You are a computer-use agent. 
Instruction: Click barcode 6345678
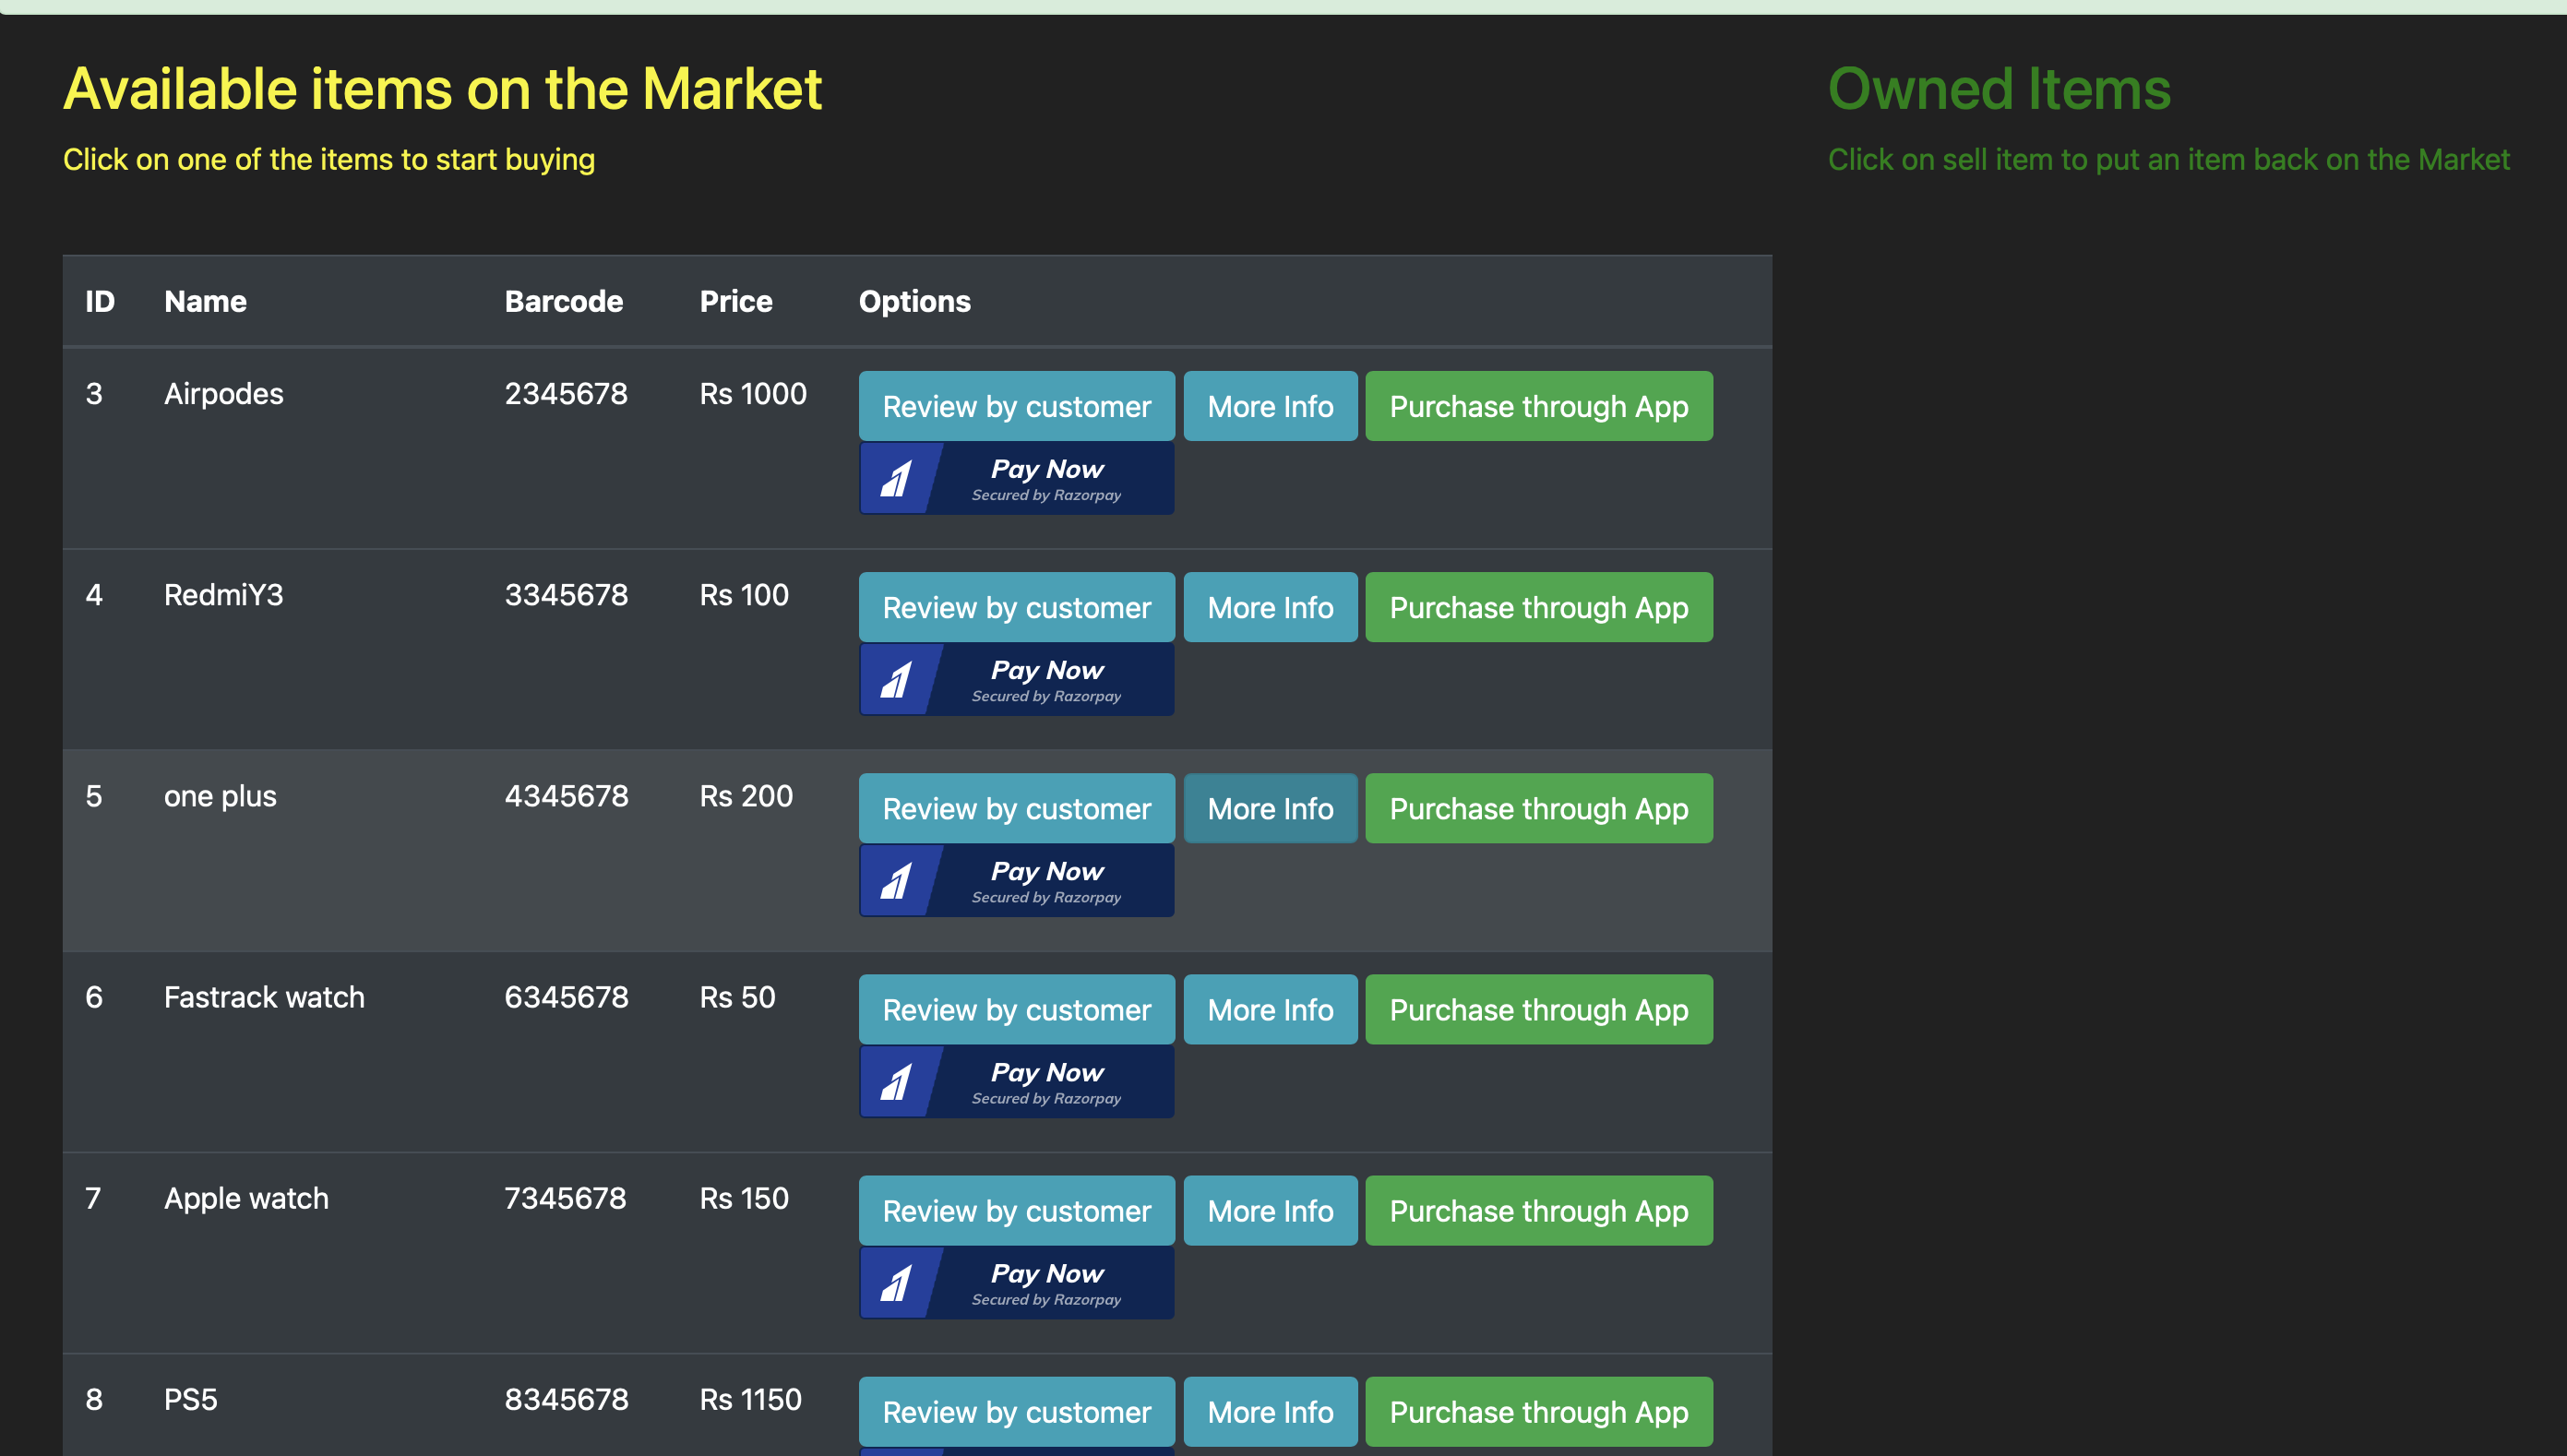click(x=566, y=997)
